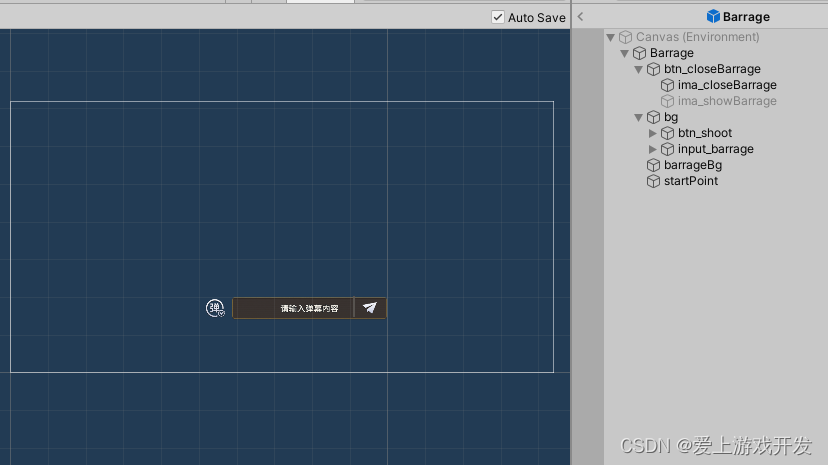Select the disabled ima_showBarrage object
The height and width of the screenshot is (465, 828).
(x=727, y=101)
